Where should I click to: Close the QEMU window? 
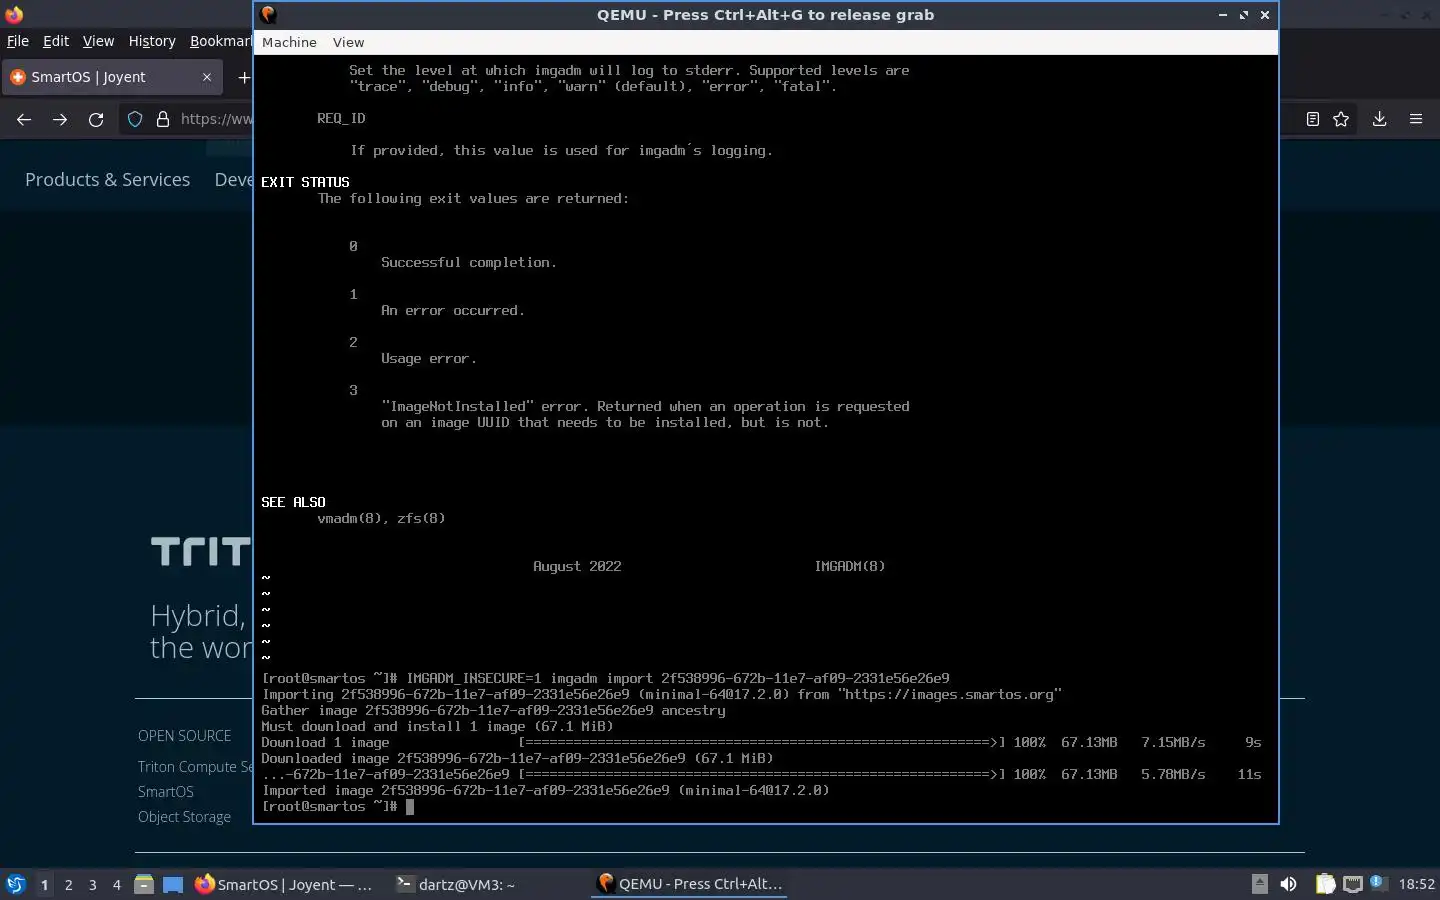coord(1265,15)
